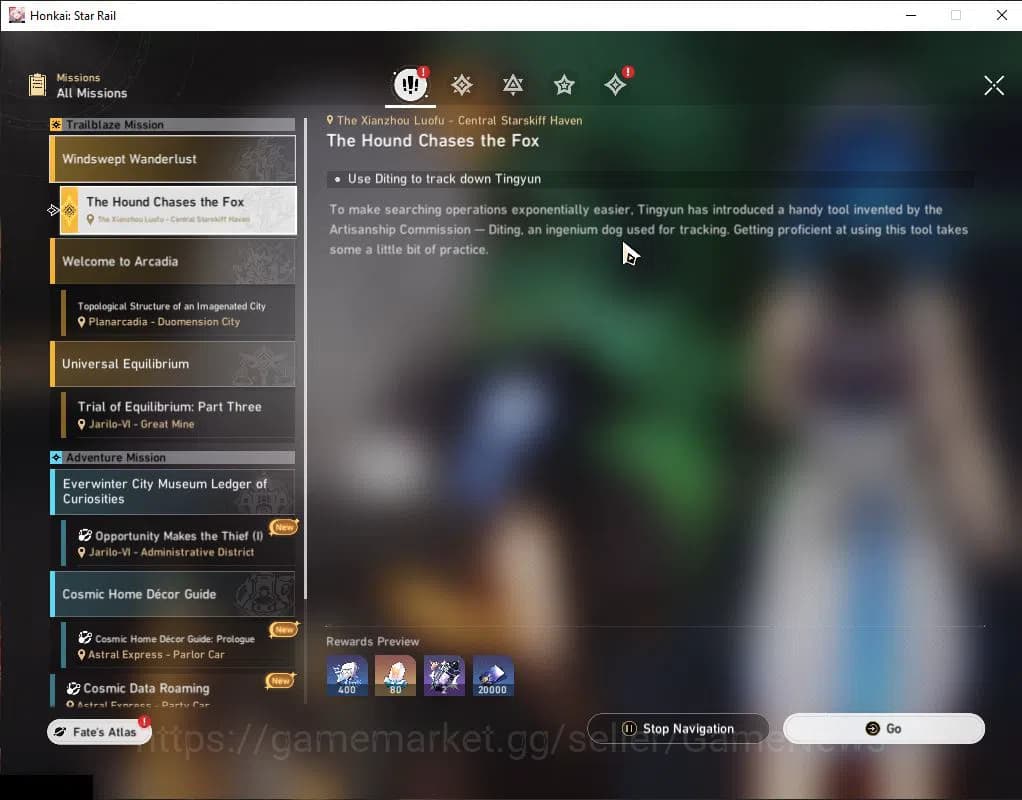Screen dimensions: 1022x800
Task: View the 80 Stellar Jade reward icon
Action: pyautogui.click(x=395, y=675)
